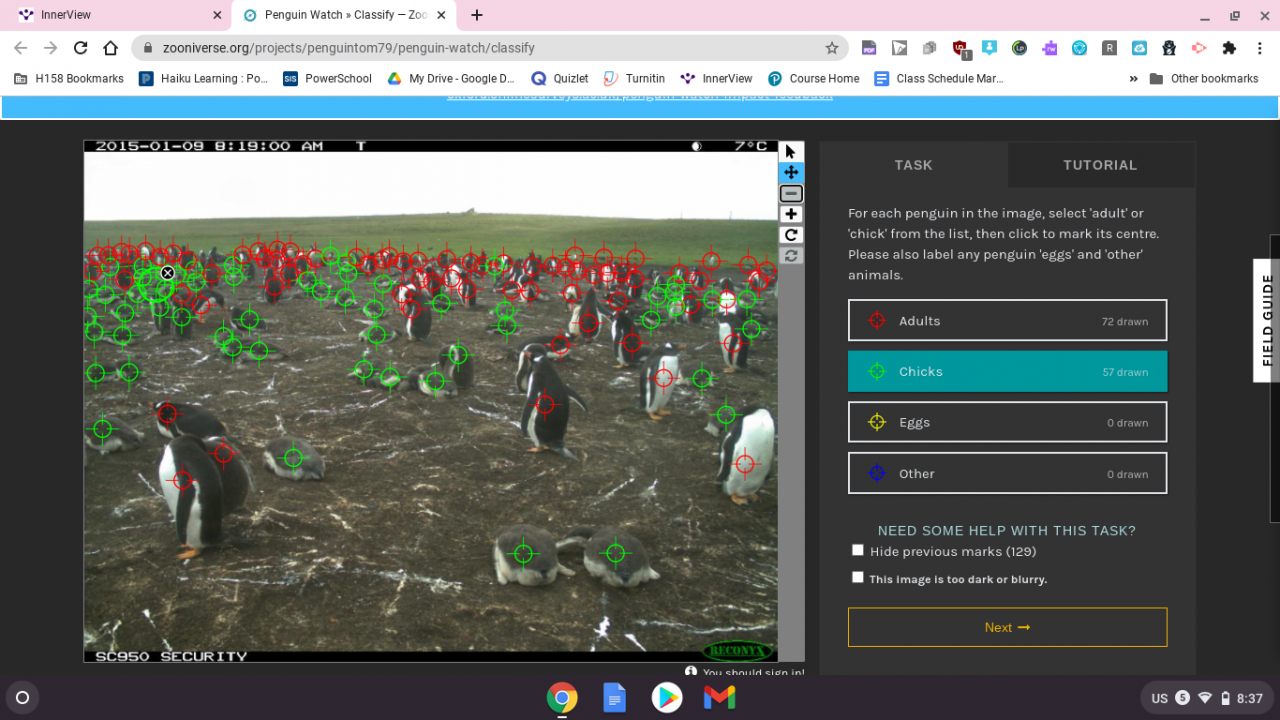1280x720 pixels.
Task: Open the InnerView bookmark
Action: click(x=717, y=78)
